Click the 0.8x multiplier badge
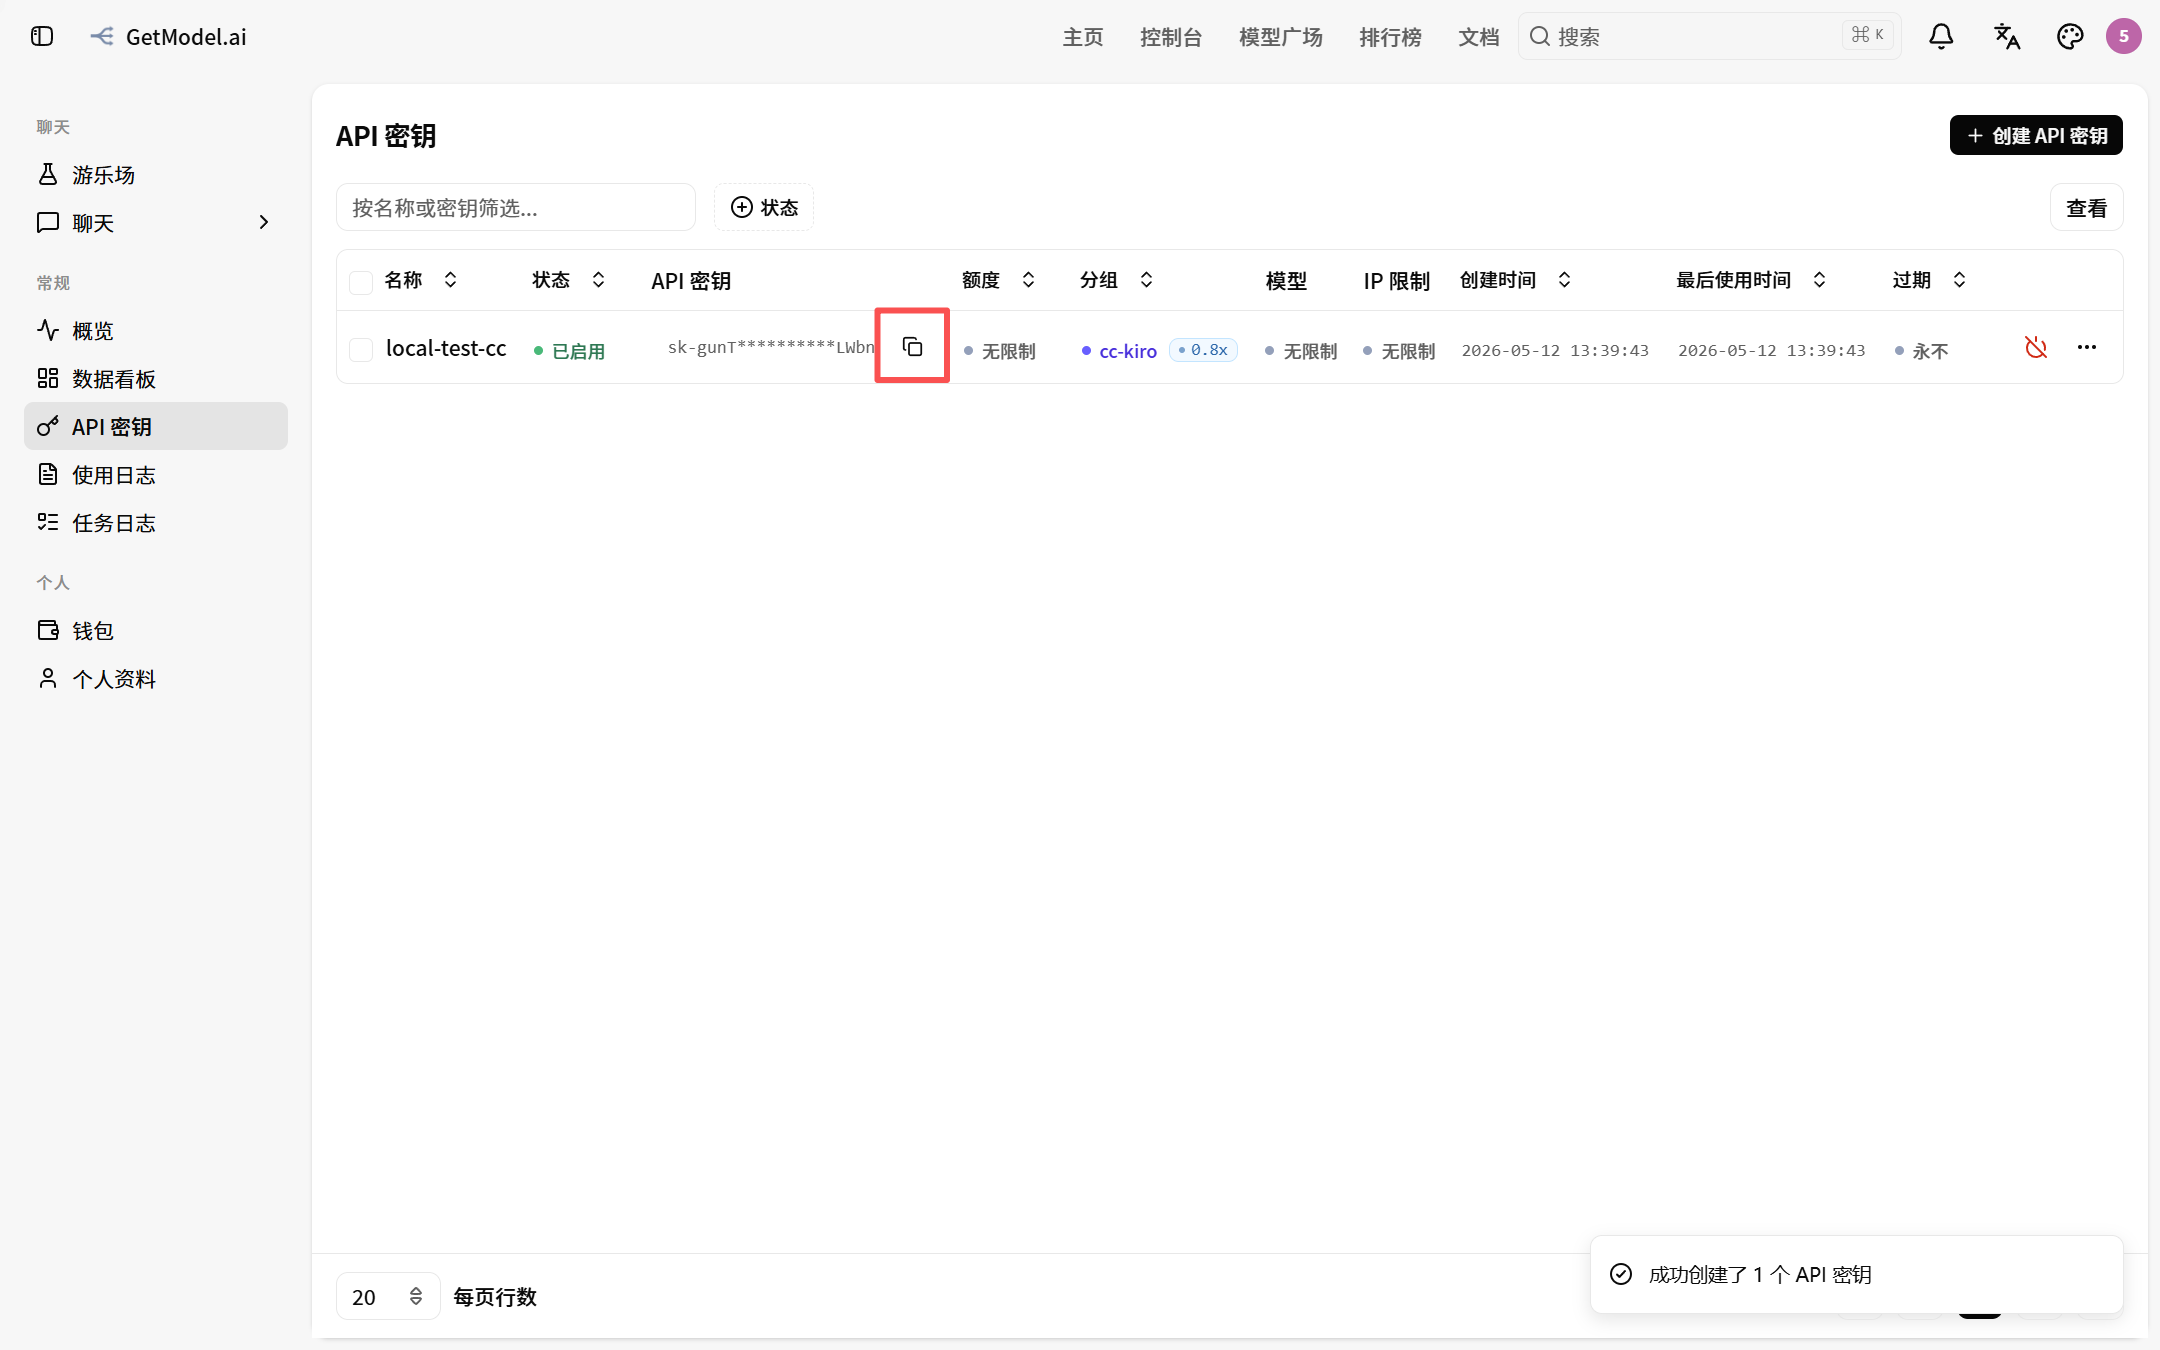 pos(1203,350)
